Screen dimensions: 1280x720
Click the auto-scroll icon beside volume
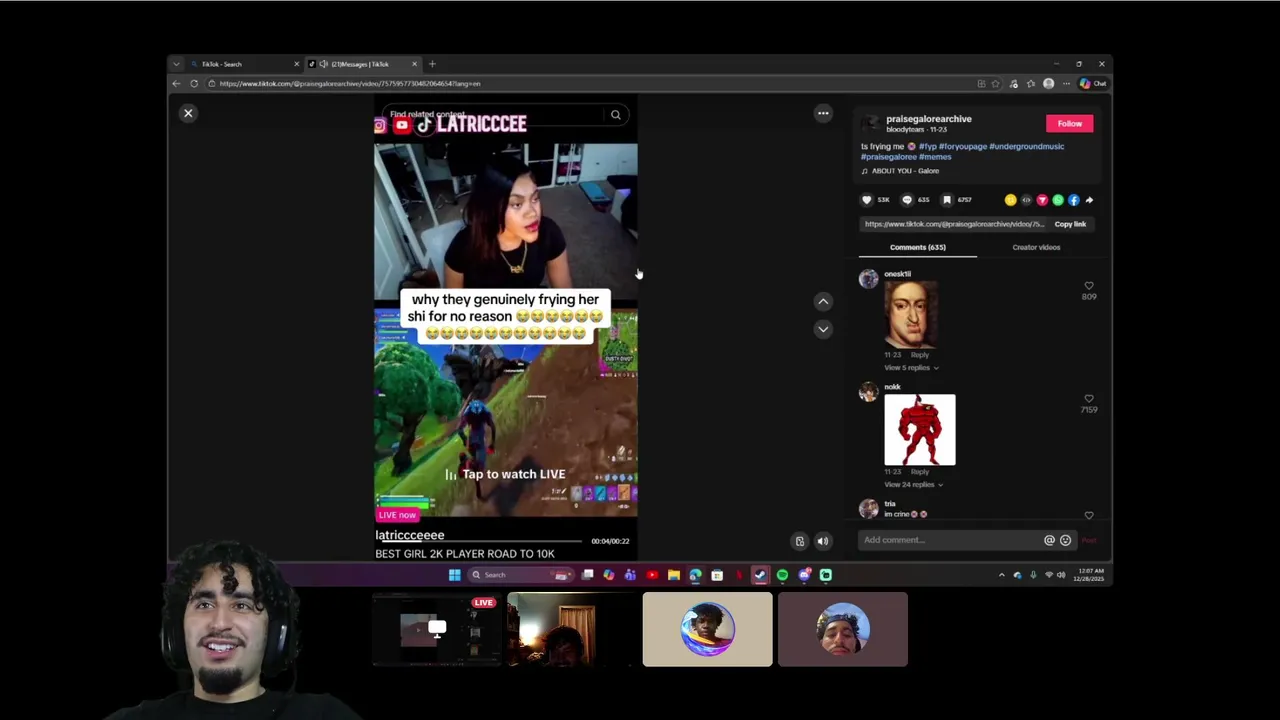(799, 541)
